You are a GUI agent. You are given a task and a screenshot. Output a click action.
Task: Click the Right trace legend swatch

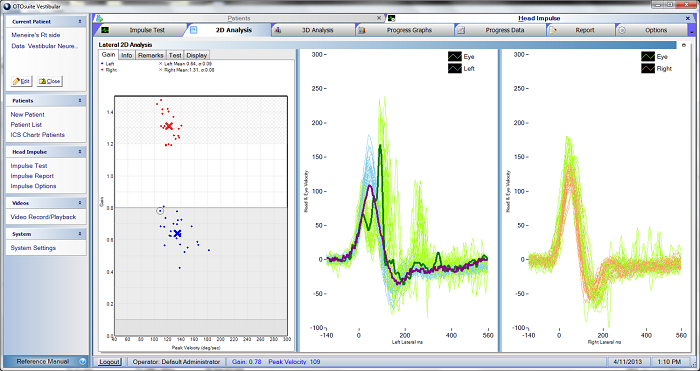pyautogui.click(x=648, y=69)
